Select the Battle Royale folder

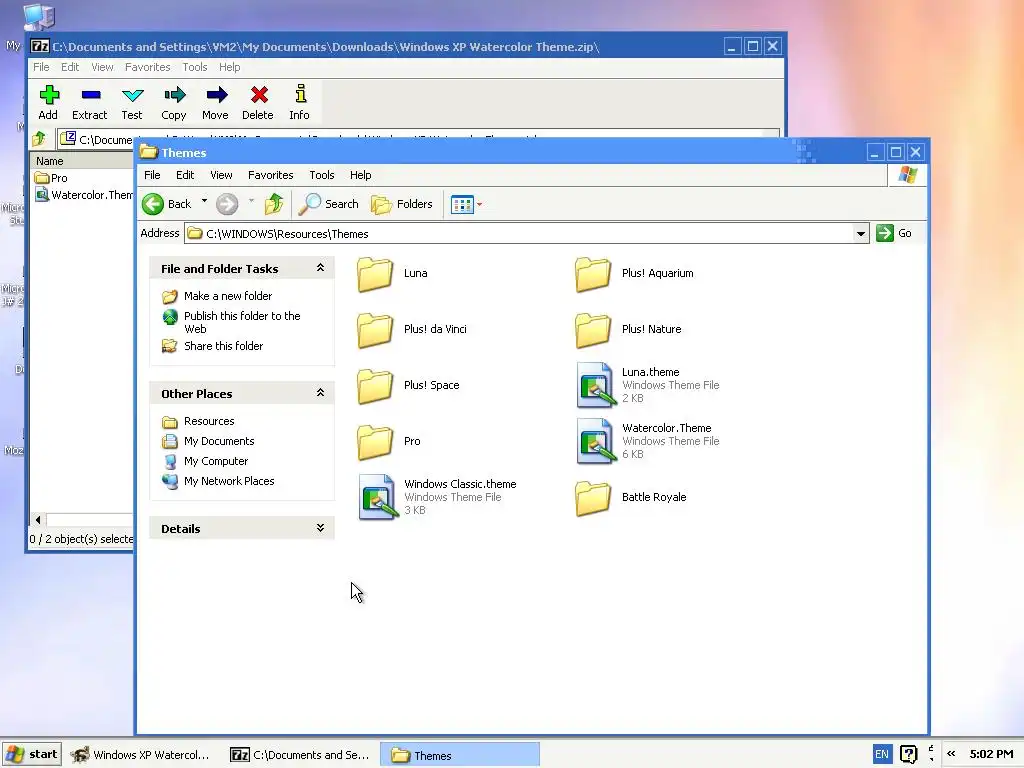click(x=632, y=498)
